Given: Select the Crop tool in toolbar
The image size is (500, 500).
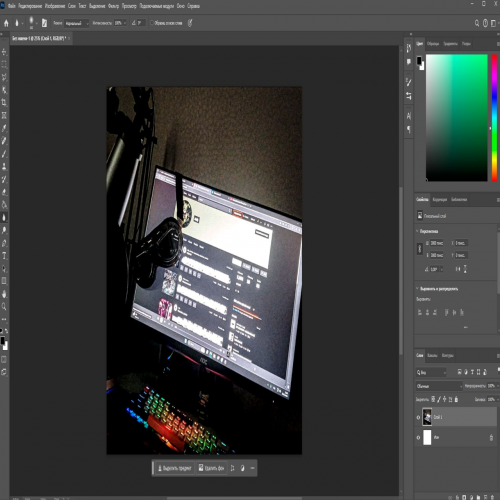Looking at the screenshot, I should click(4, 102).
